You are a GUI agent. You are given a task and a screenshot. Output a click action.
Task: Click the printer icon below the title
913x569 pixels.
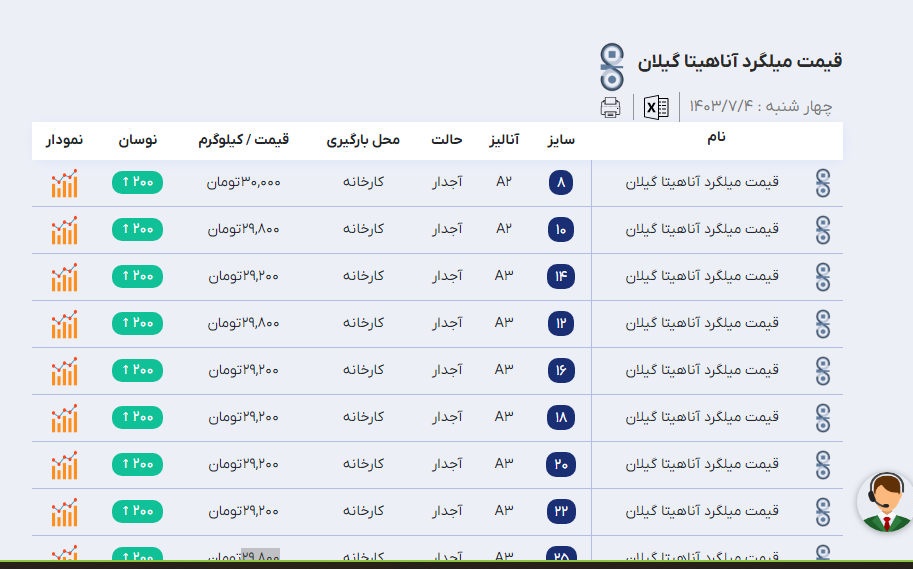[610, 107]
